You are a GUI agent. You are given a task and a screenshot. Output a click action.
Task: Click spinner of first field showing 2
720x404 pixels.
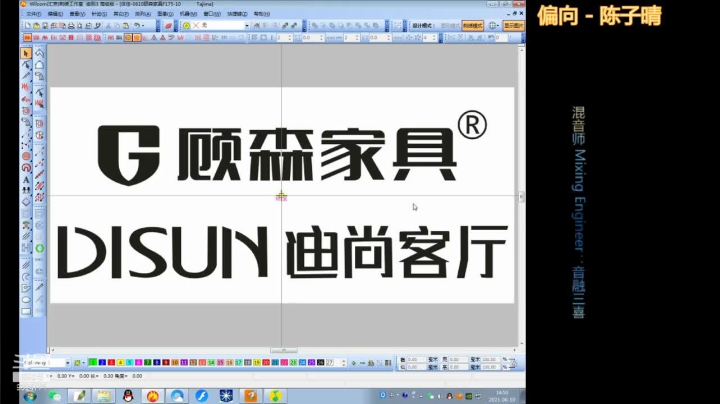point(290,38)
